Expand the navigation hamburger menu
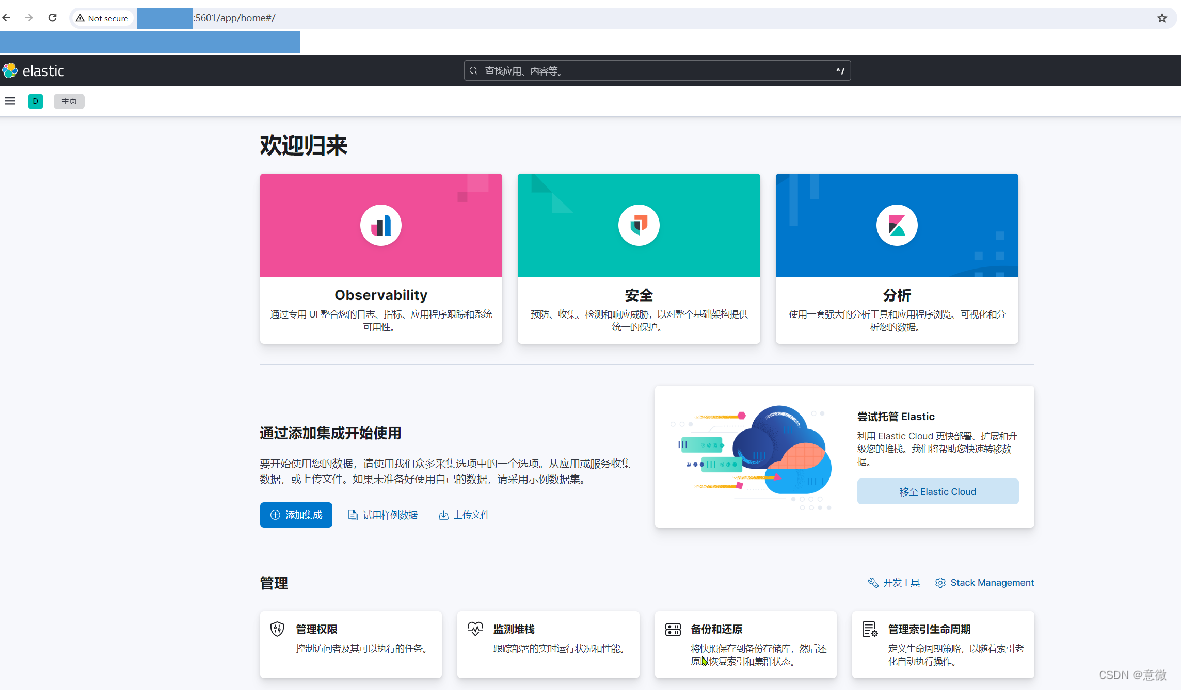The image size is (1182, 690). coord(10,100)
